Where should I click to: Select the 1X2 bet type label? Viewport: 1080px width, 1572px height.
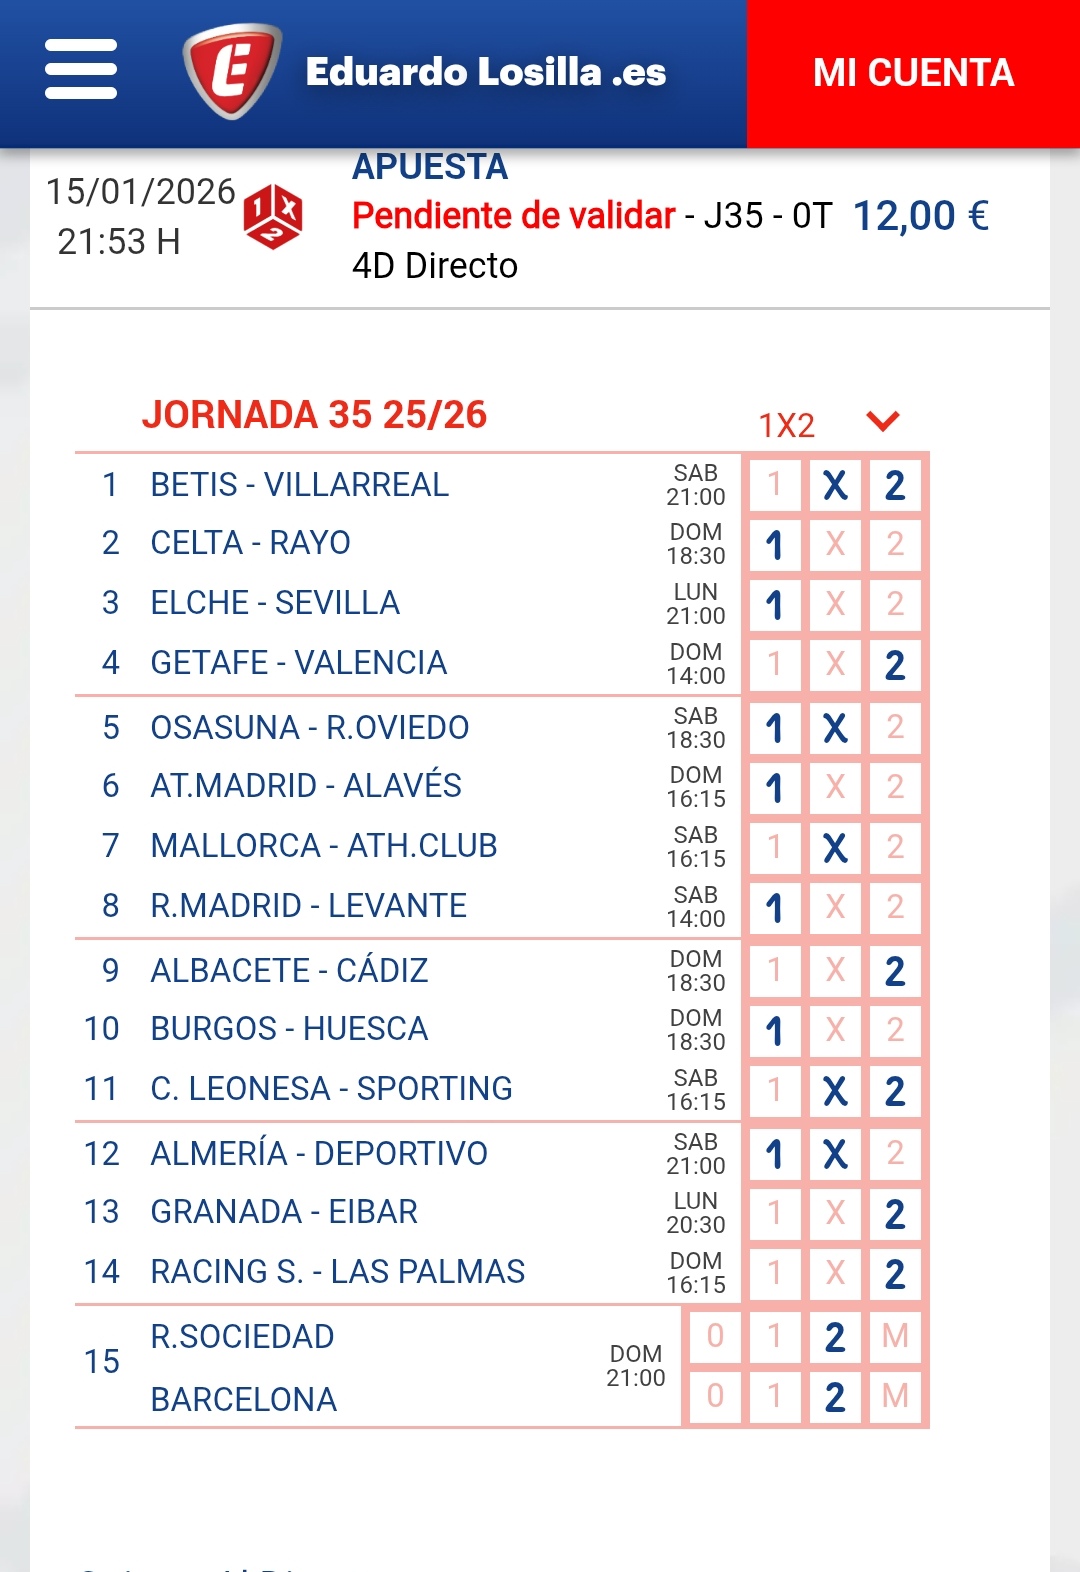point(787,425)
